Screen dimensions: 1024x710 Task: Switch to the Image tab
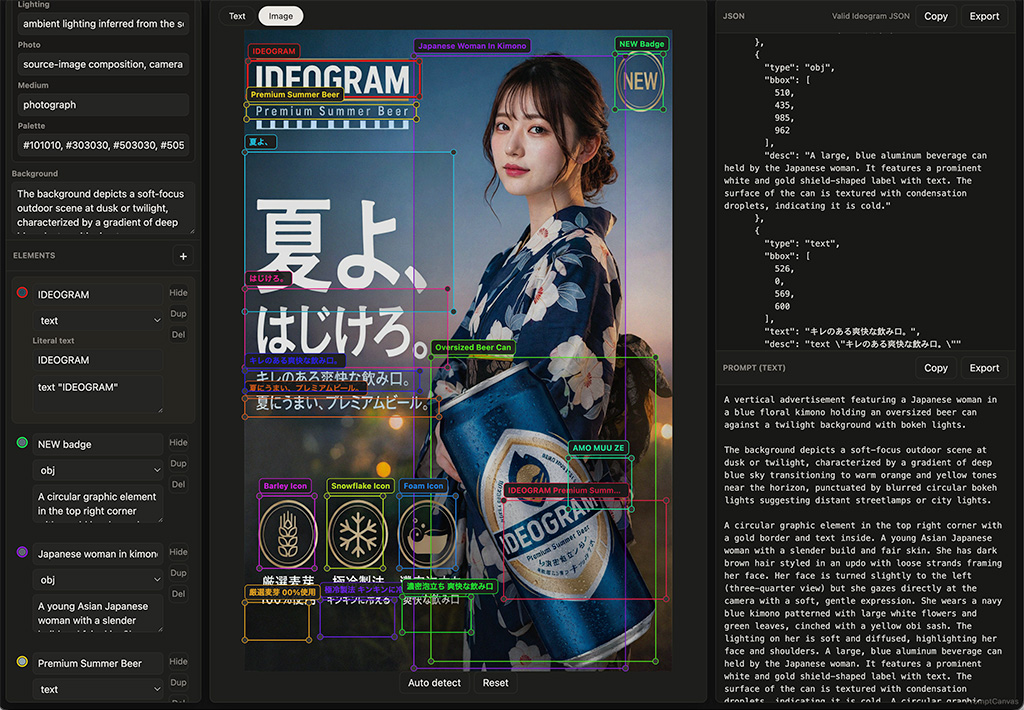point(281,16)
